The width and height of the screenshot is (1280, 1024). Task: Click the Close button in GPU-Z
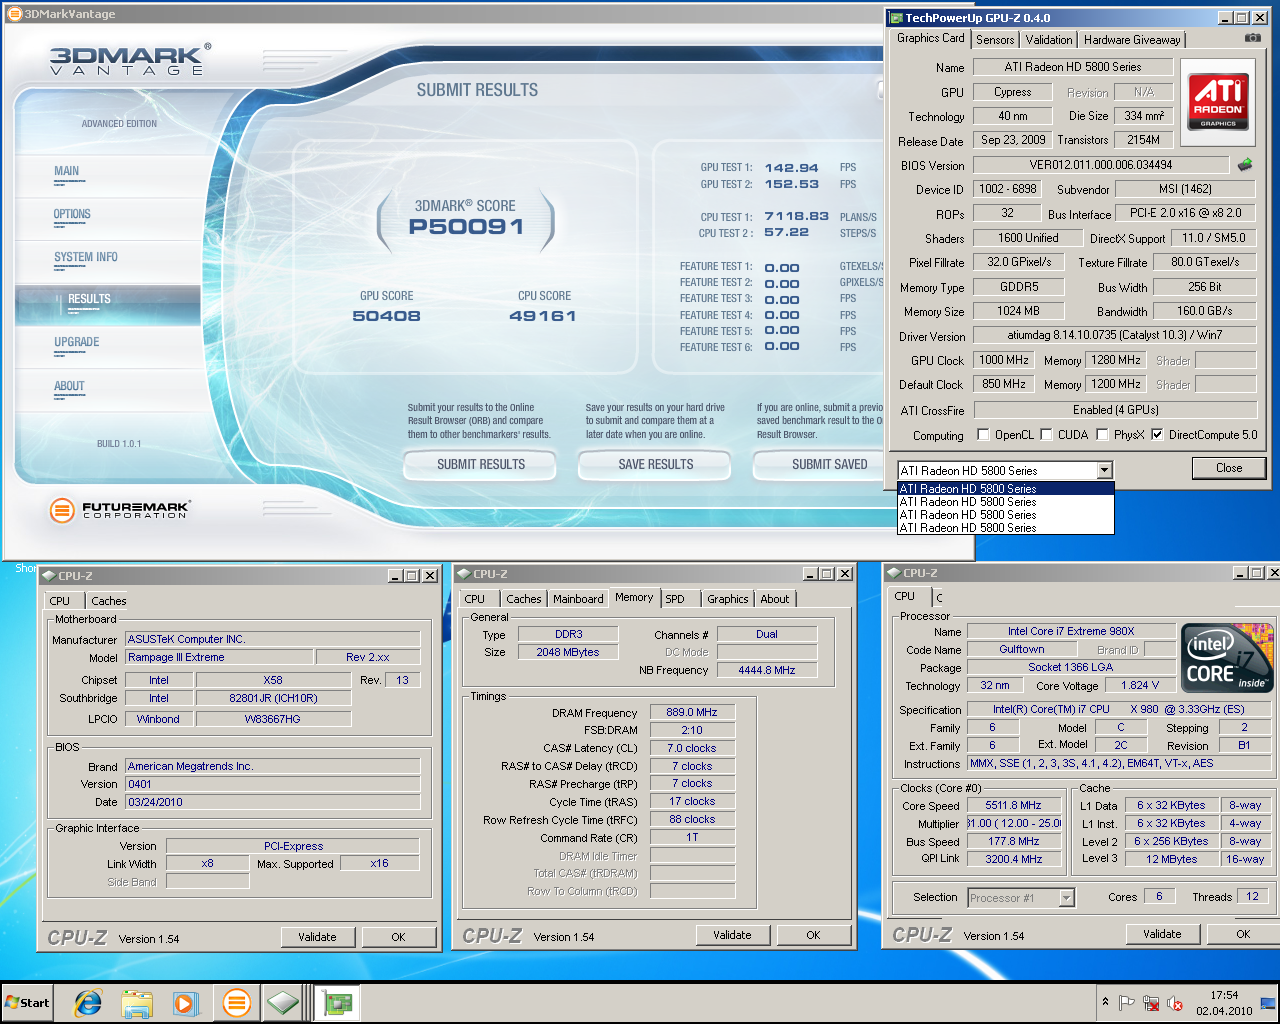(1229, 468)
